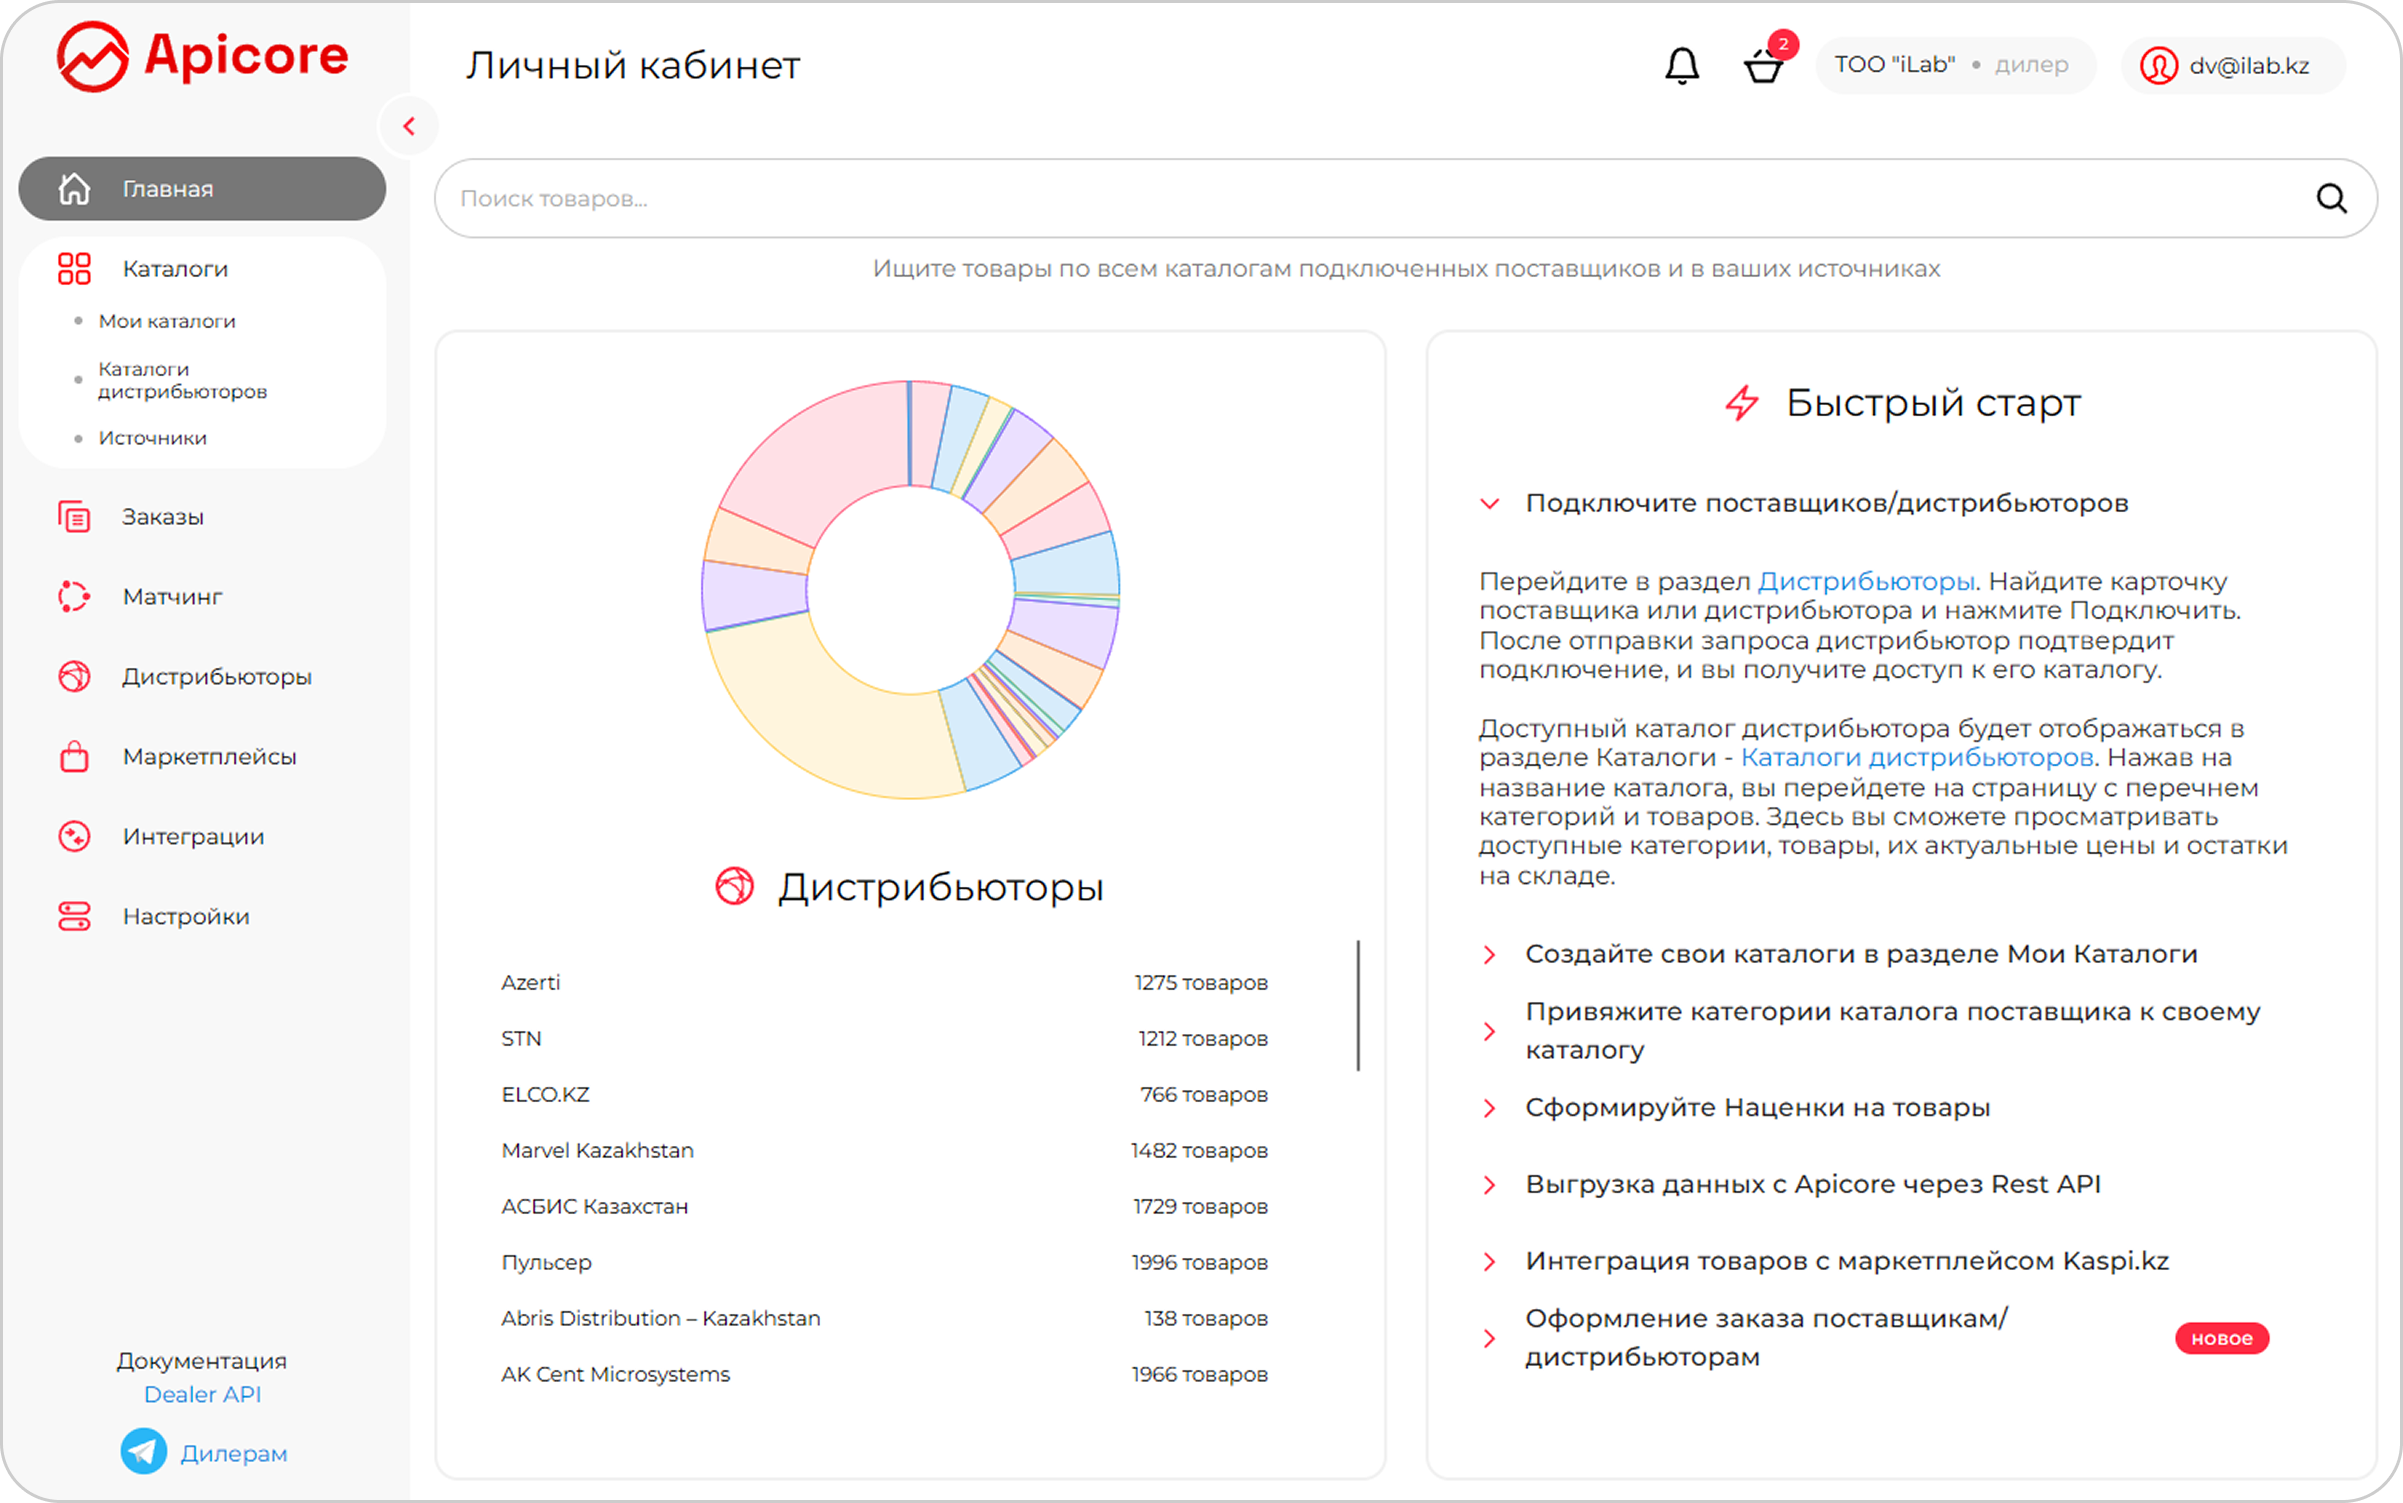Viewport: 2403px width, 1503px height.
Task: Follow the 'Каталоги дистрибьюторов' text link
Action: click(1916, 757)
